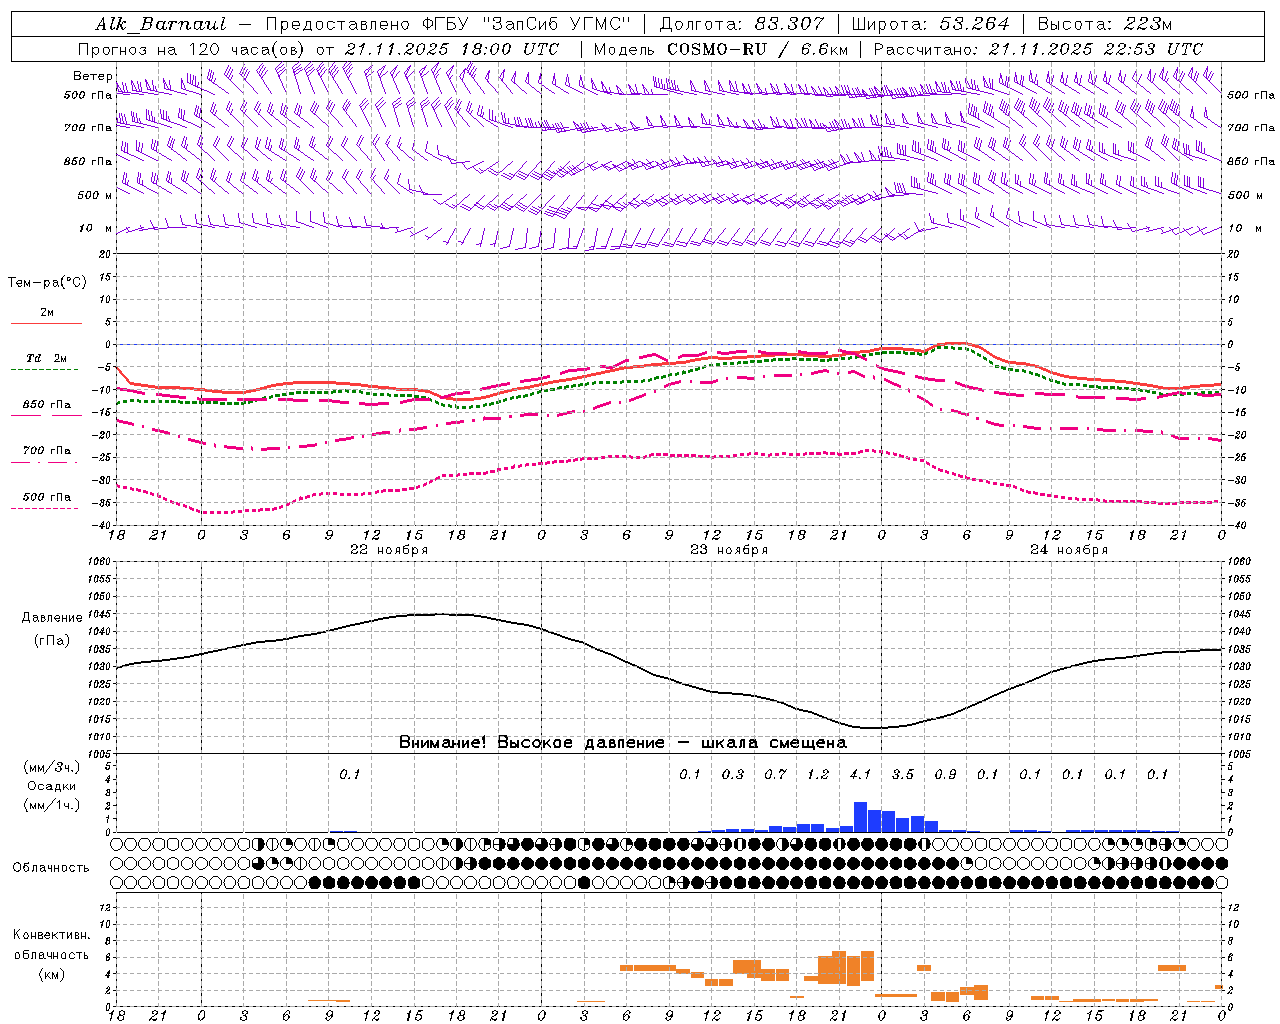Image resolution: width=1280 pixels, height=1024 pixels.
Task: Click the line sample under '2м' legend
Action: point(46,324)
